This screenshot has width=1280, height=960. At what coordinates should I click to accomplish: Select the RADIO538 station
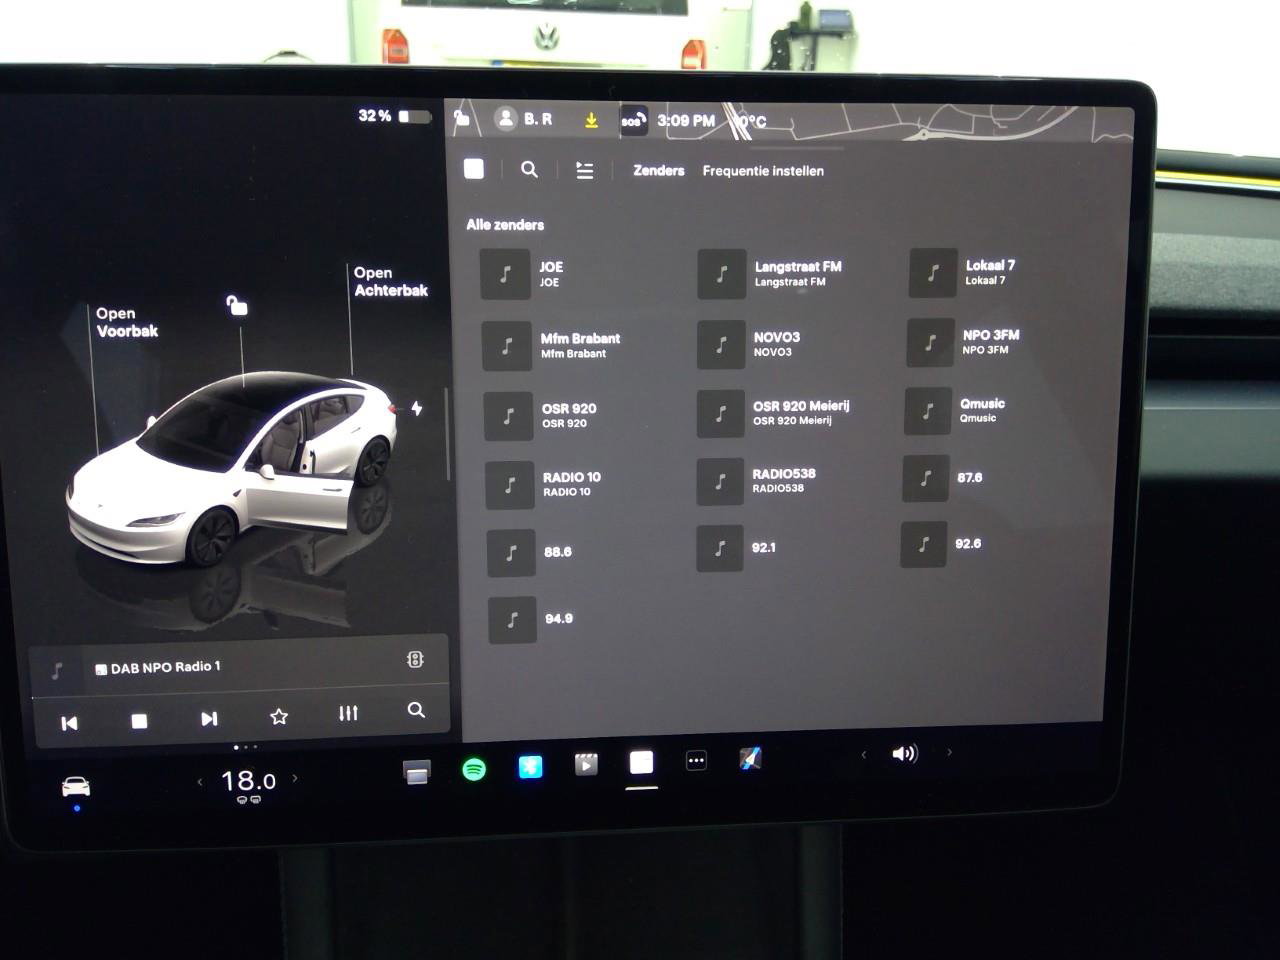757,481
